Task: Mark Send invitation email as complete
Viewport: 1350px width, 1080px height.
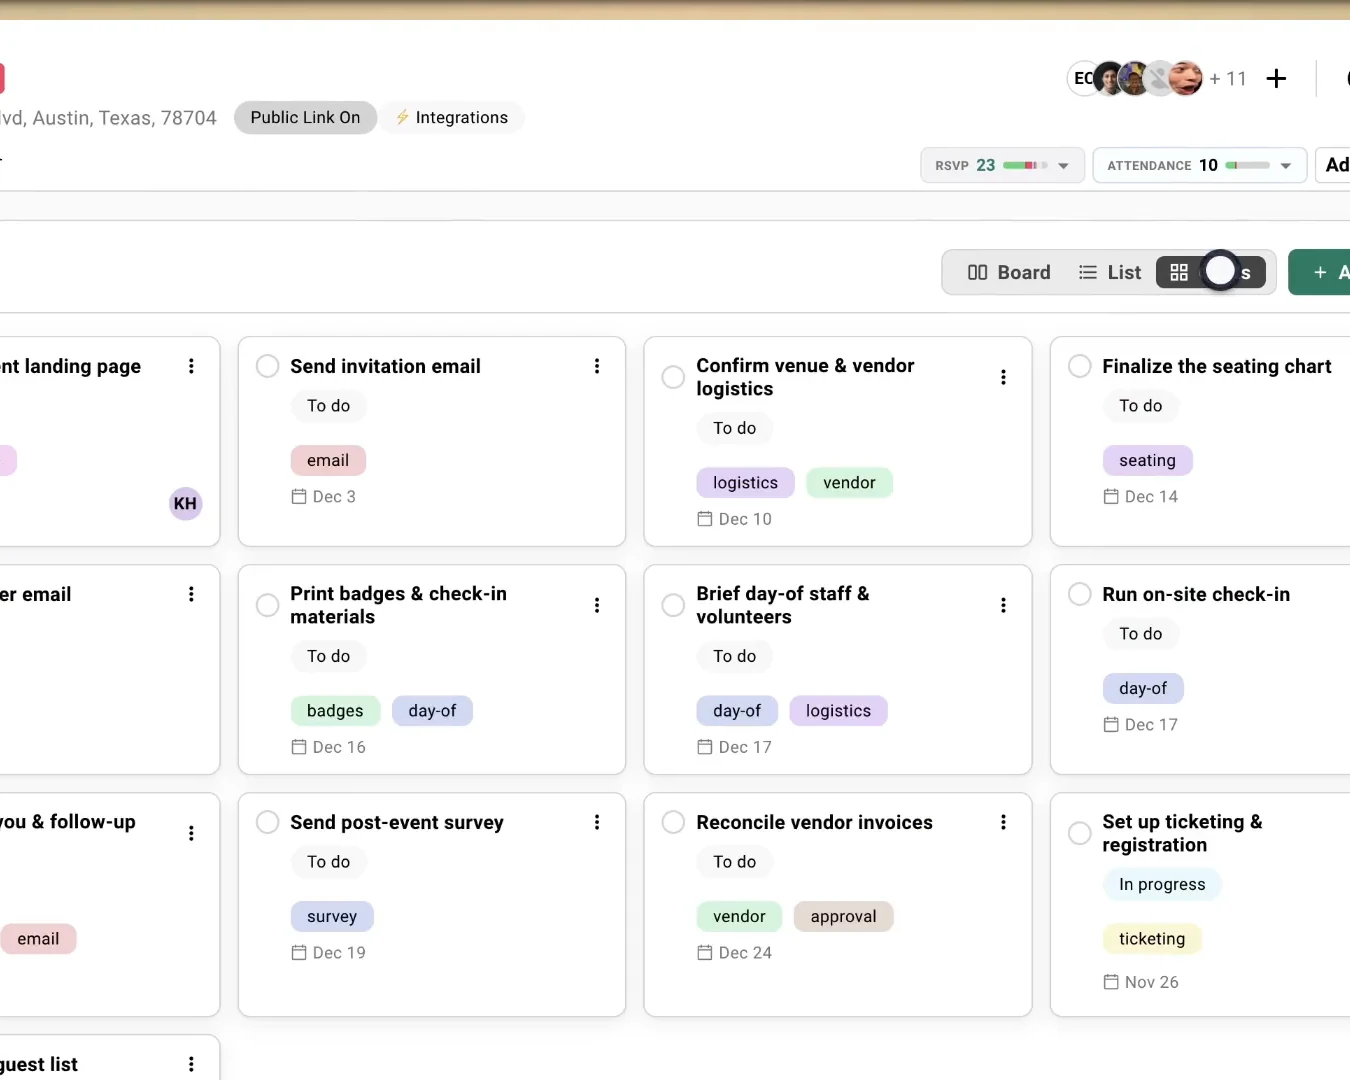Action: coord(267,366)
